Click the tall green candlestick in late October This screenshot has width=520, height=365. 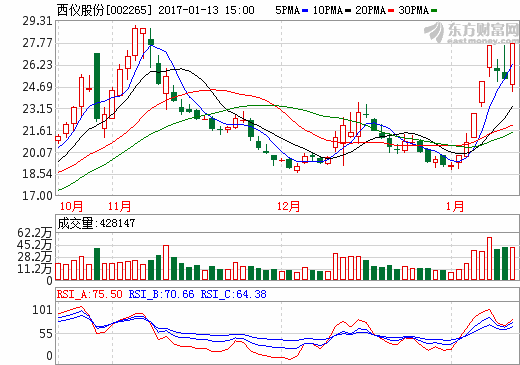(97, 87)
